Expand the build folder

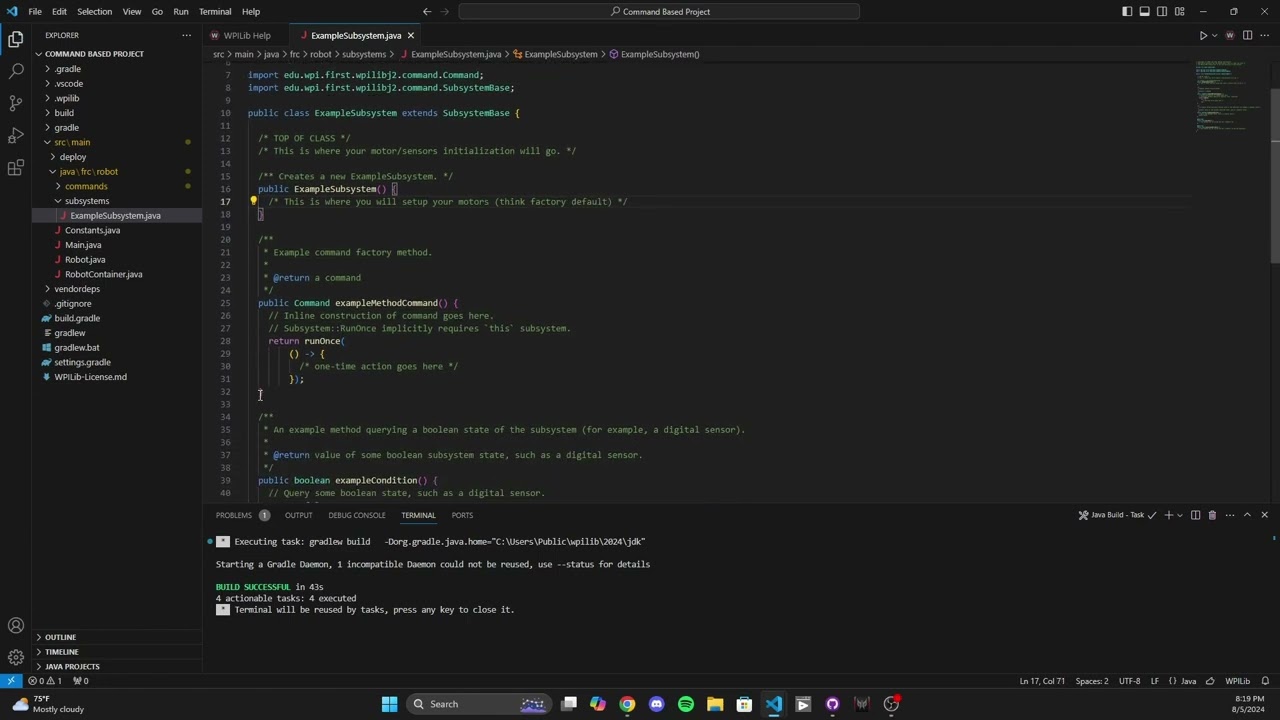click(64, 113)
